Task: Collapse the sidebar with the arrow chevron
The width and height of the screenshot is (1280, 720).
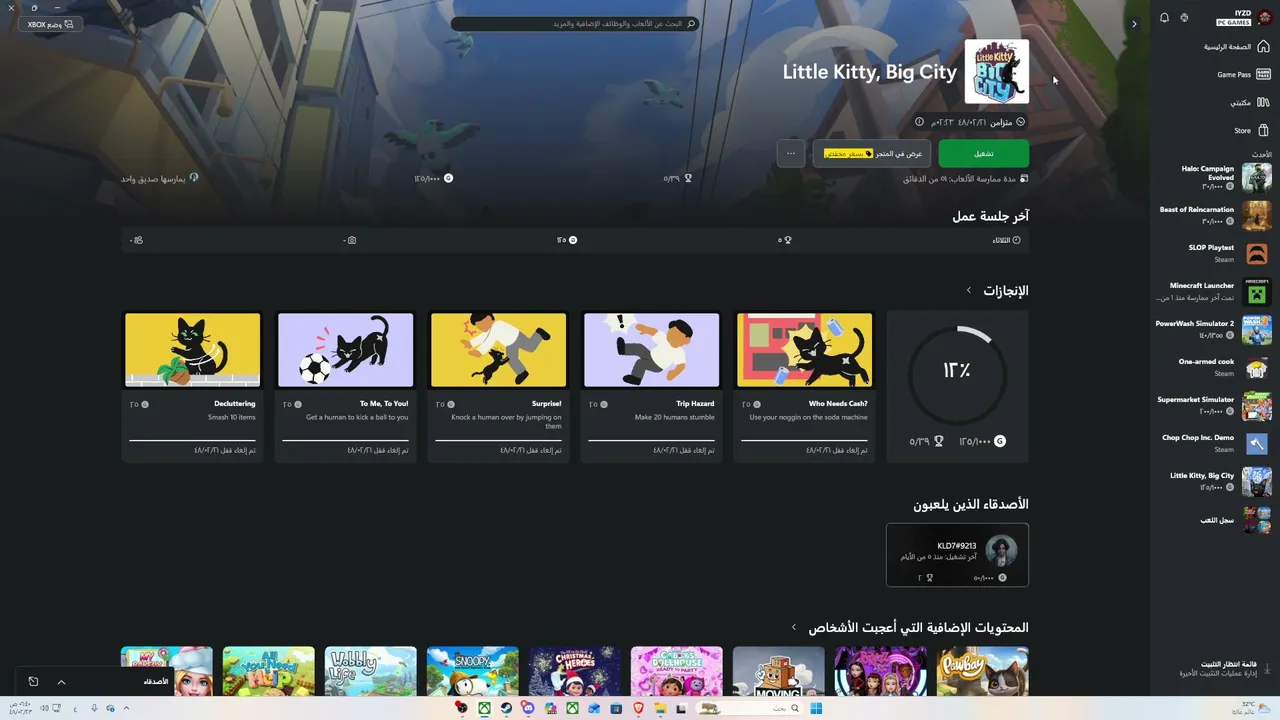Action: (1134, 24)
